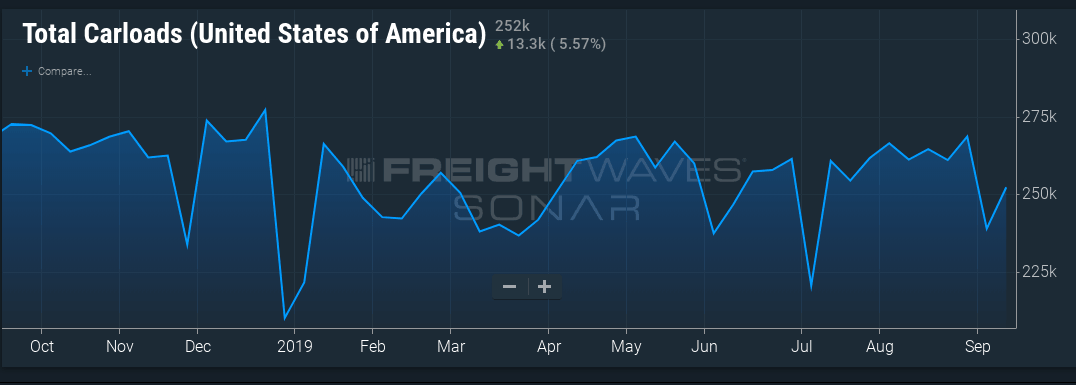This screenshot has height=385, width=1076.
Task: Click the green up-arrow change indicator
Action: [x=500, y=45]
